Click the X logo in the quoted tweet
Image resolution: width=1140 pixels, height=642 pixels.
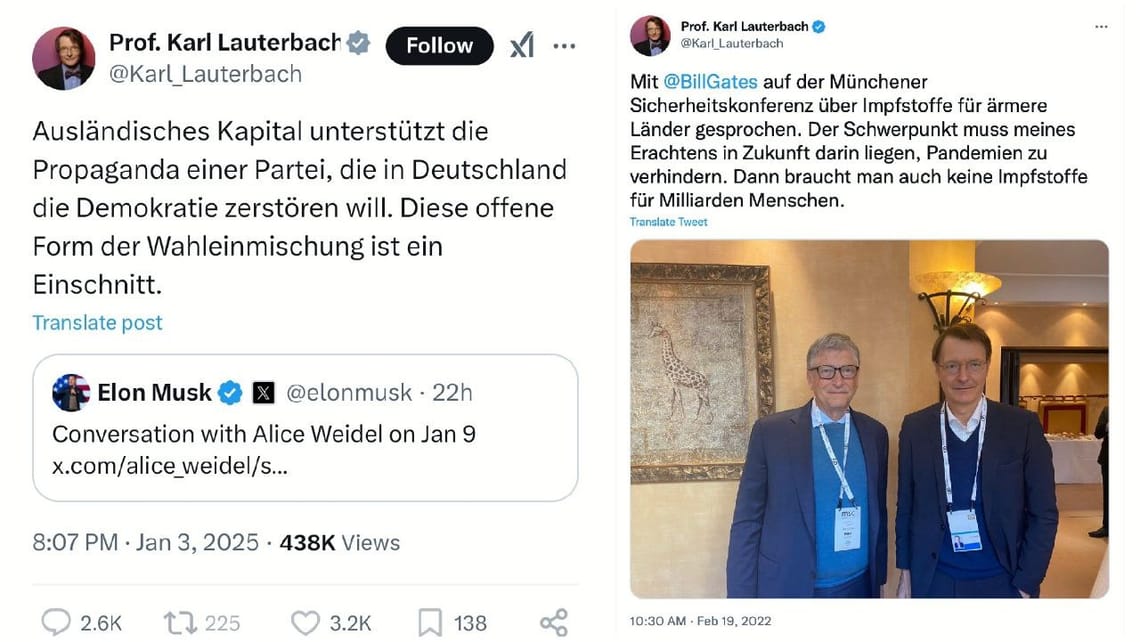pos(261,392)
